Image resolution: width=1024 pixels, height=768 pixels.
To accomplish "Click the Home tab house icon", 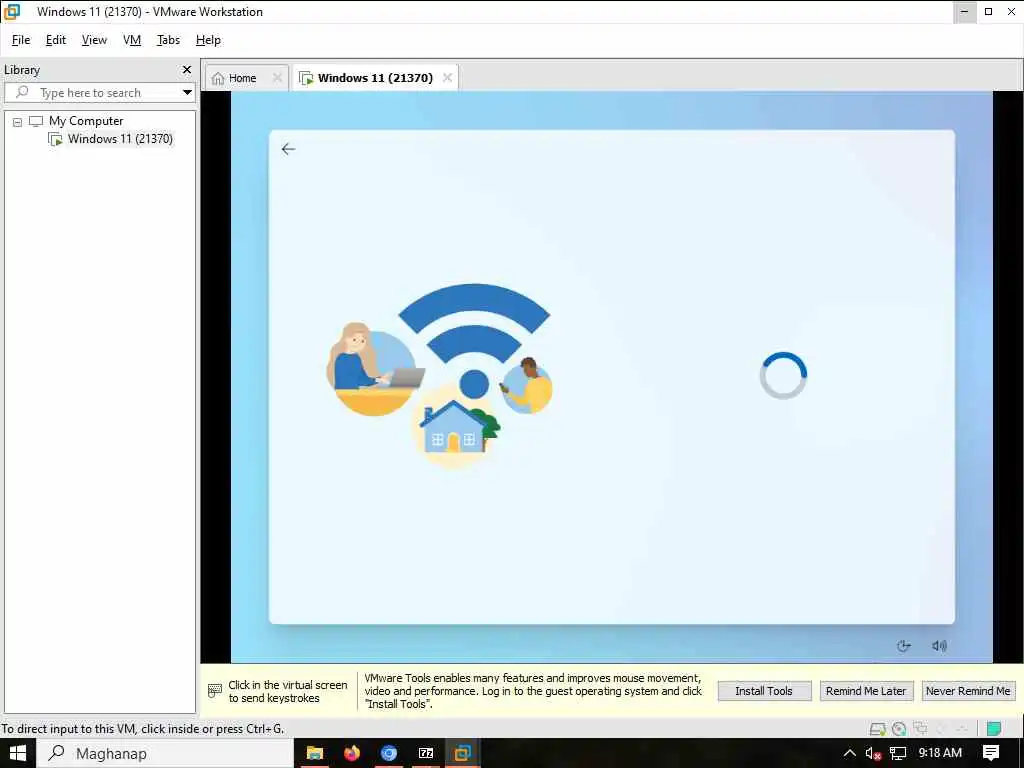I will tap(218, 78).
